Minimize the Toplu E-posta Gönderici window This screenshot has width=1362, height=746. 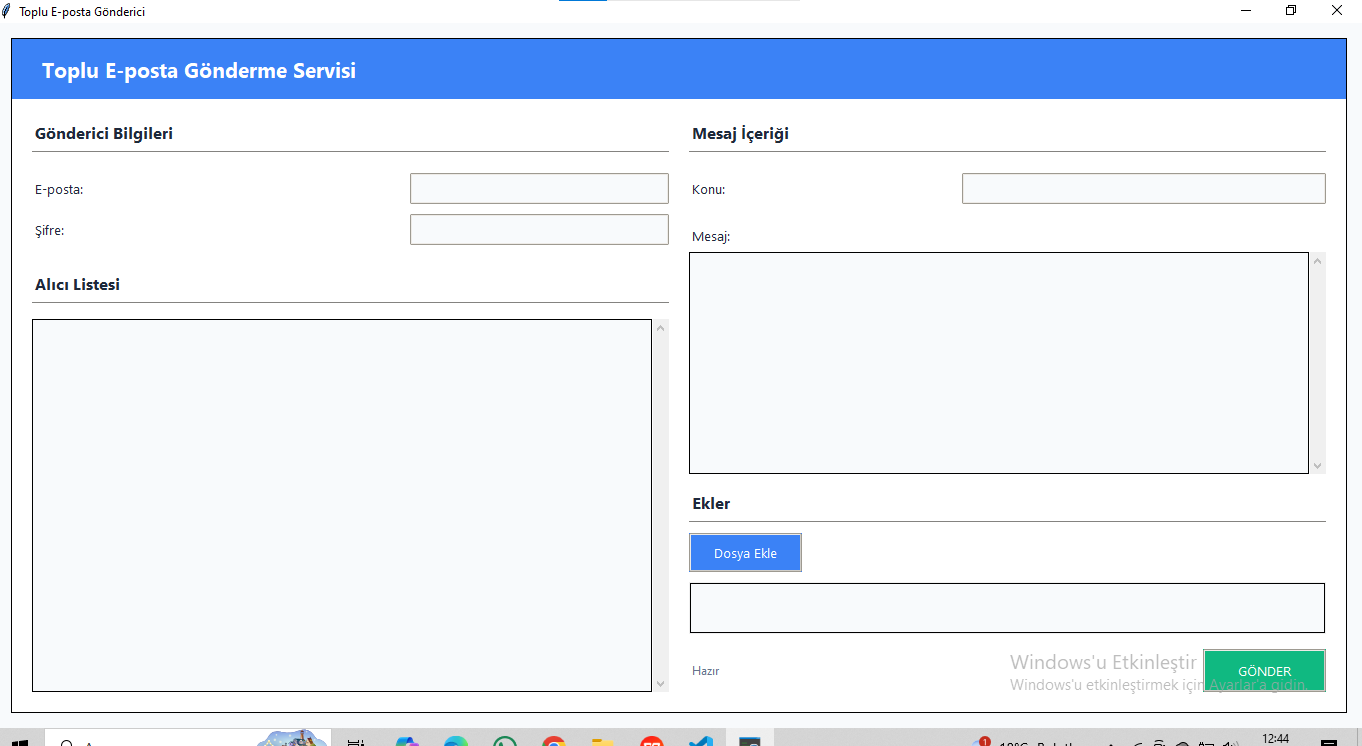click(x=1247, y=11)
